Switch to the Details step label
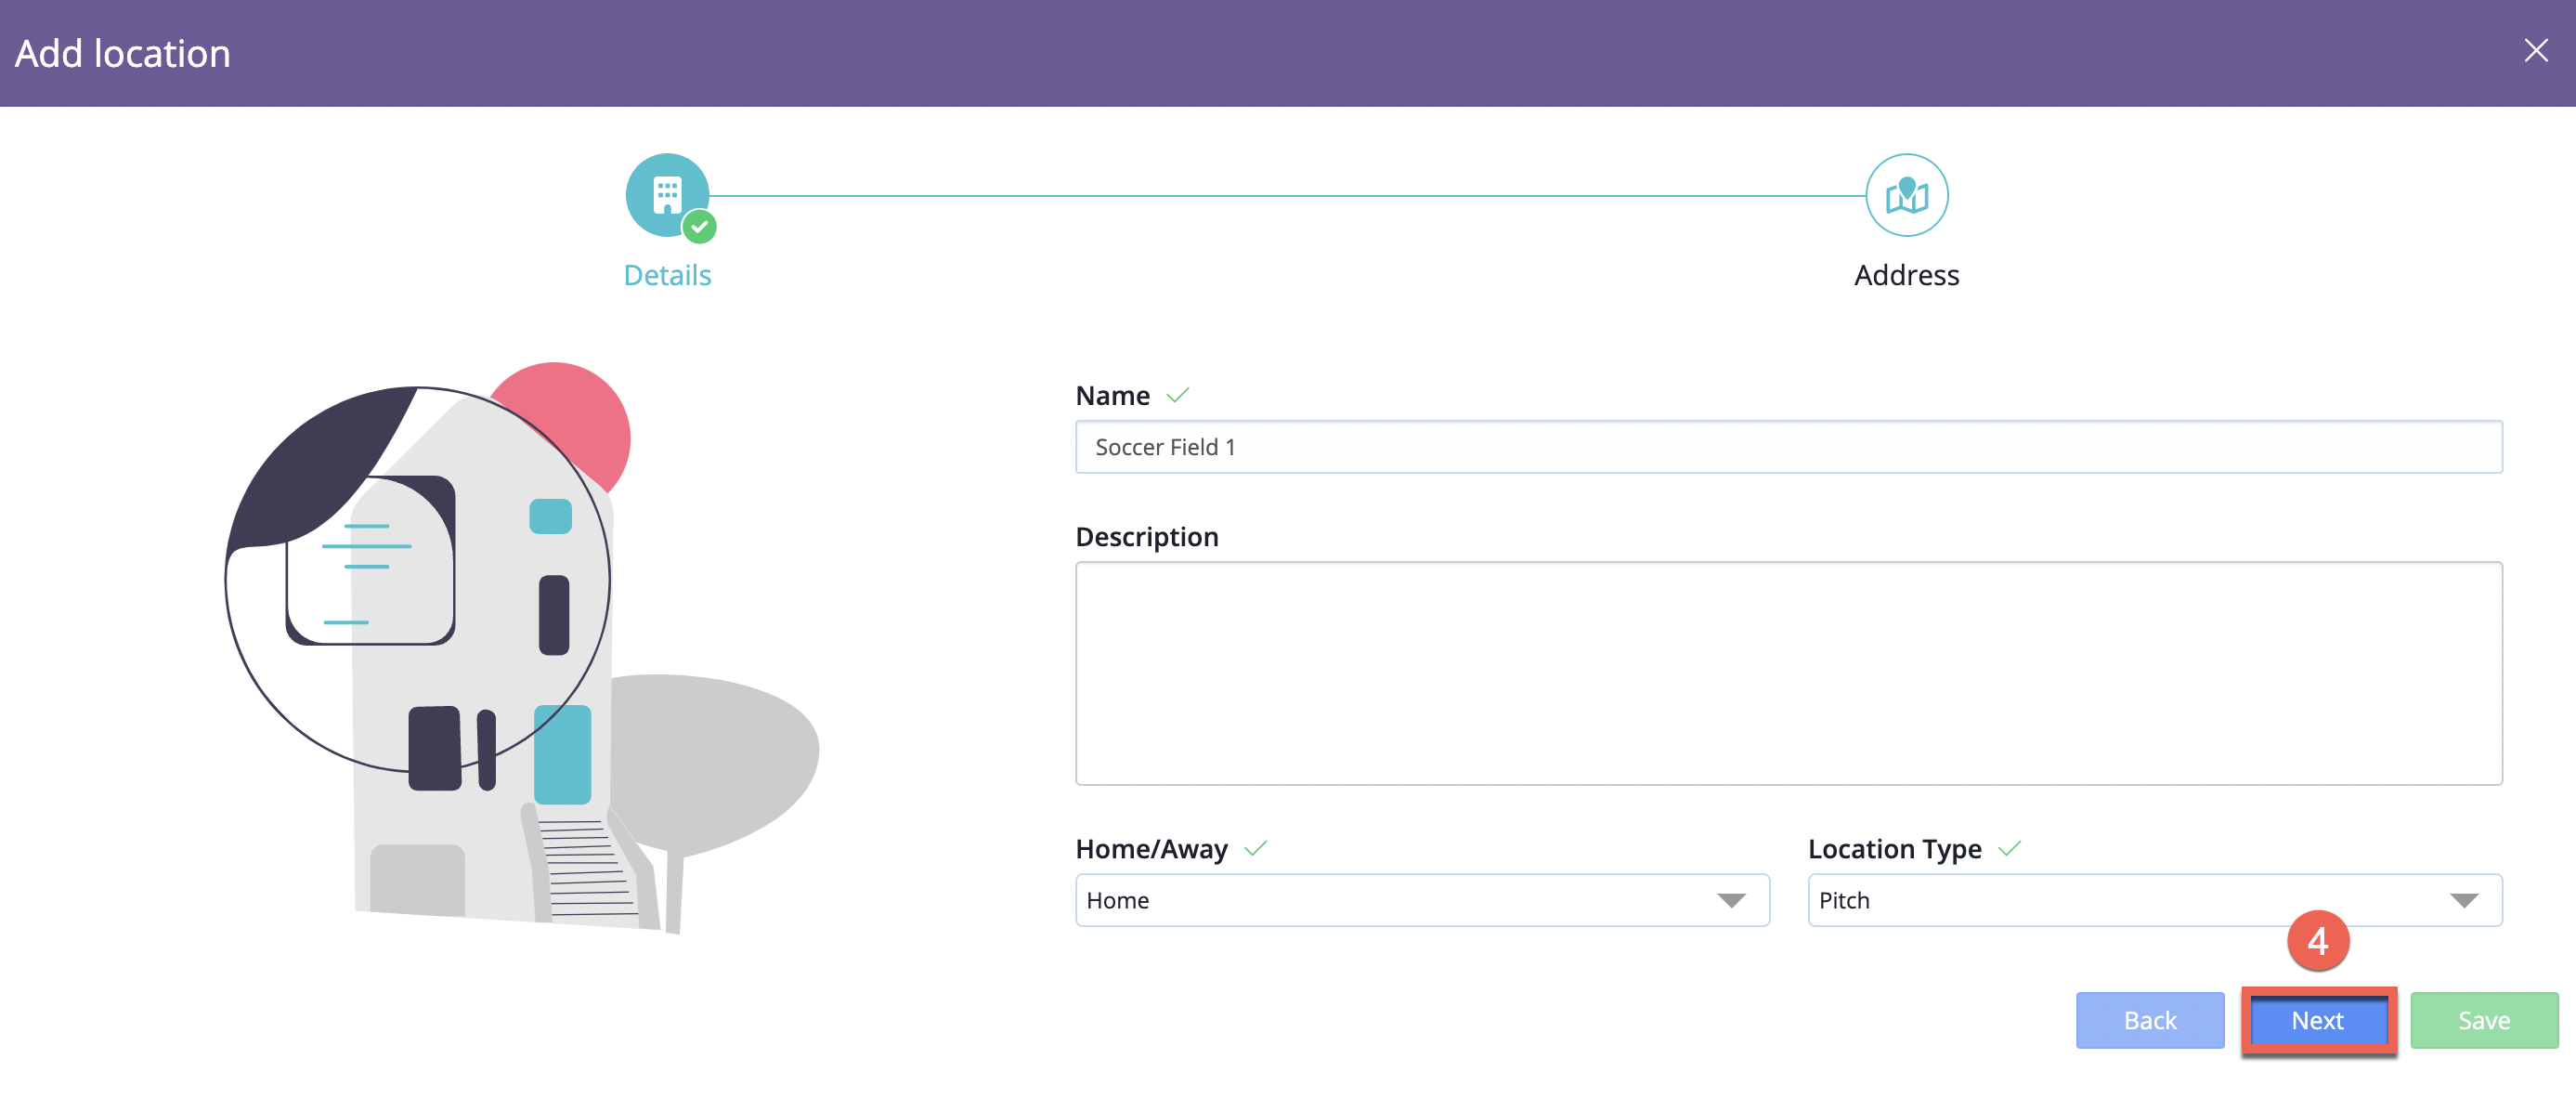Screen dimensions: 2576x1098 [667, 275]
